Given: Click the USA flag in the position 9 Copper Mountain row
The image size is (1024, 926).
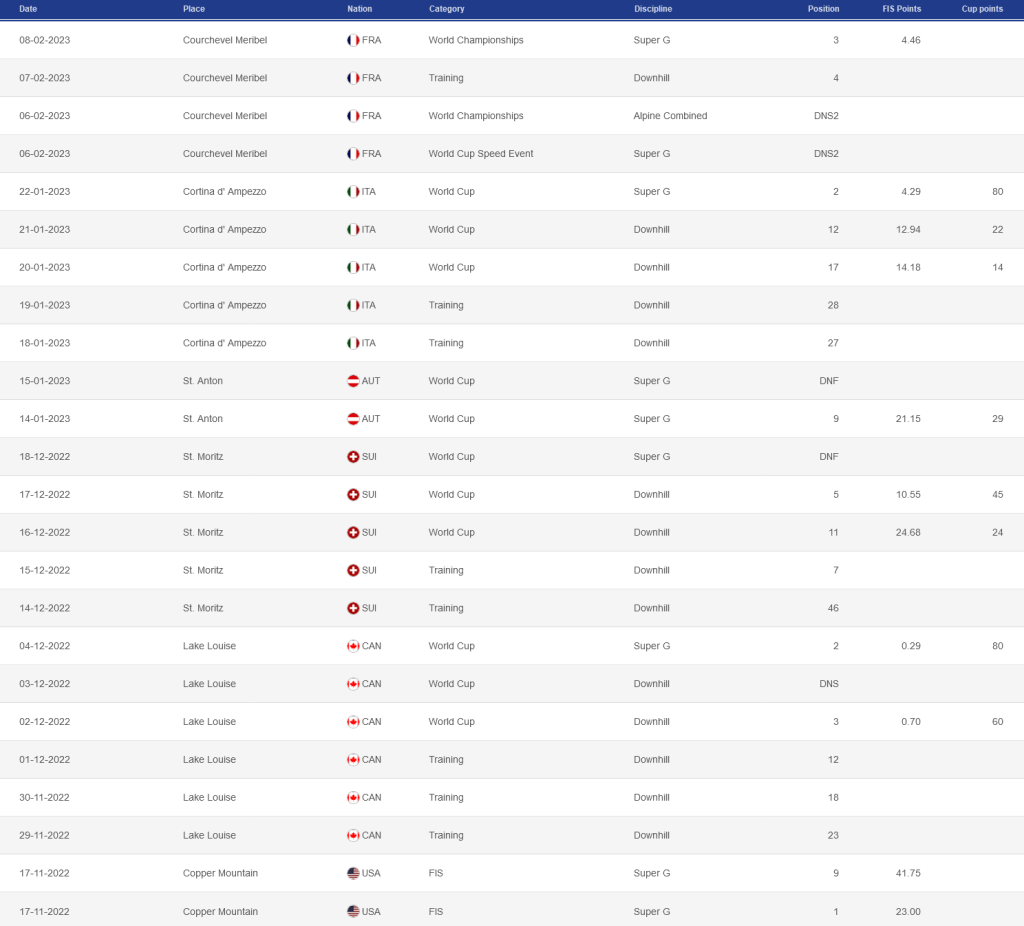Looking at the screenshot, I should [x=353, y=873].
